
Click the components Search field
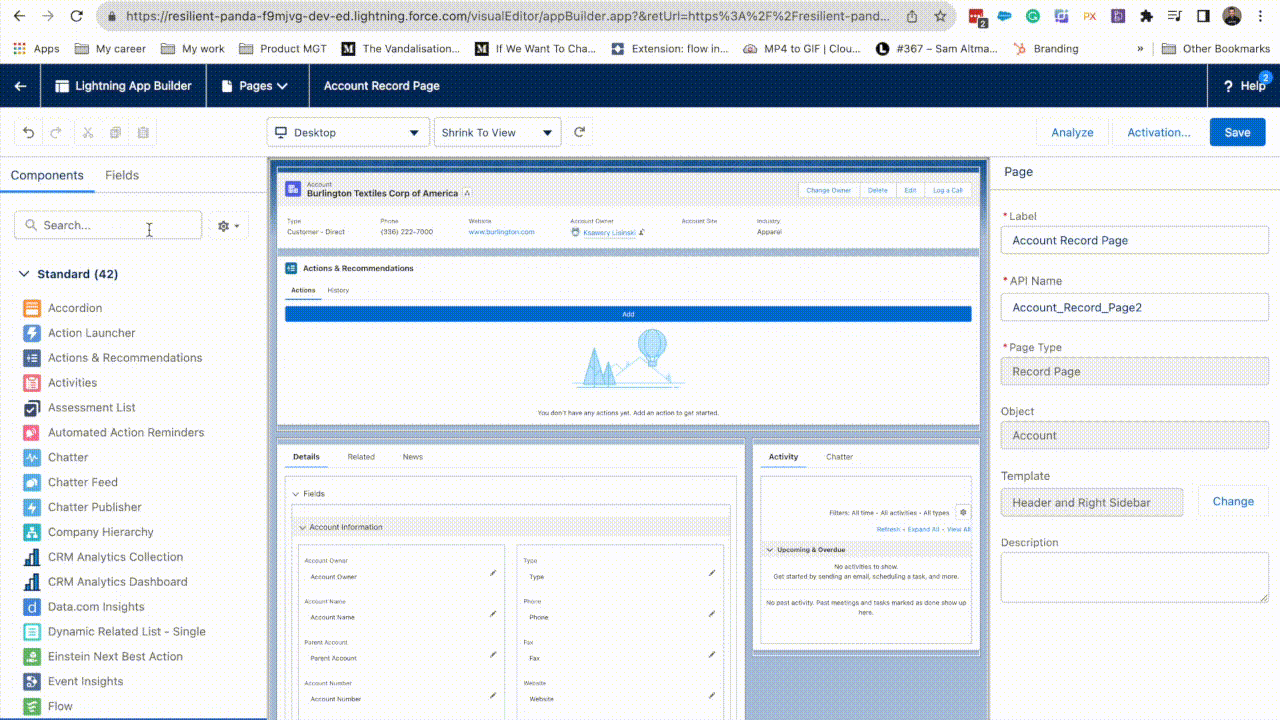click(x=108, y=225)
